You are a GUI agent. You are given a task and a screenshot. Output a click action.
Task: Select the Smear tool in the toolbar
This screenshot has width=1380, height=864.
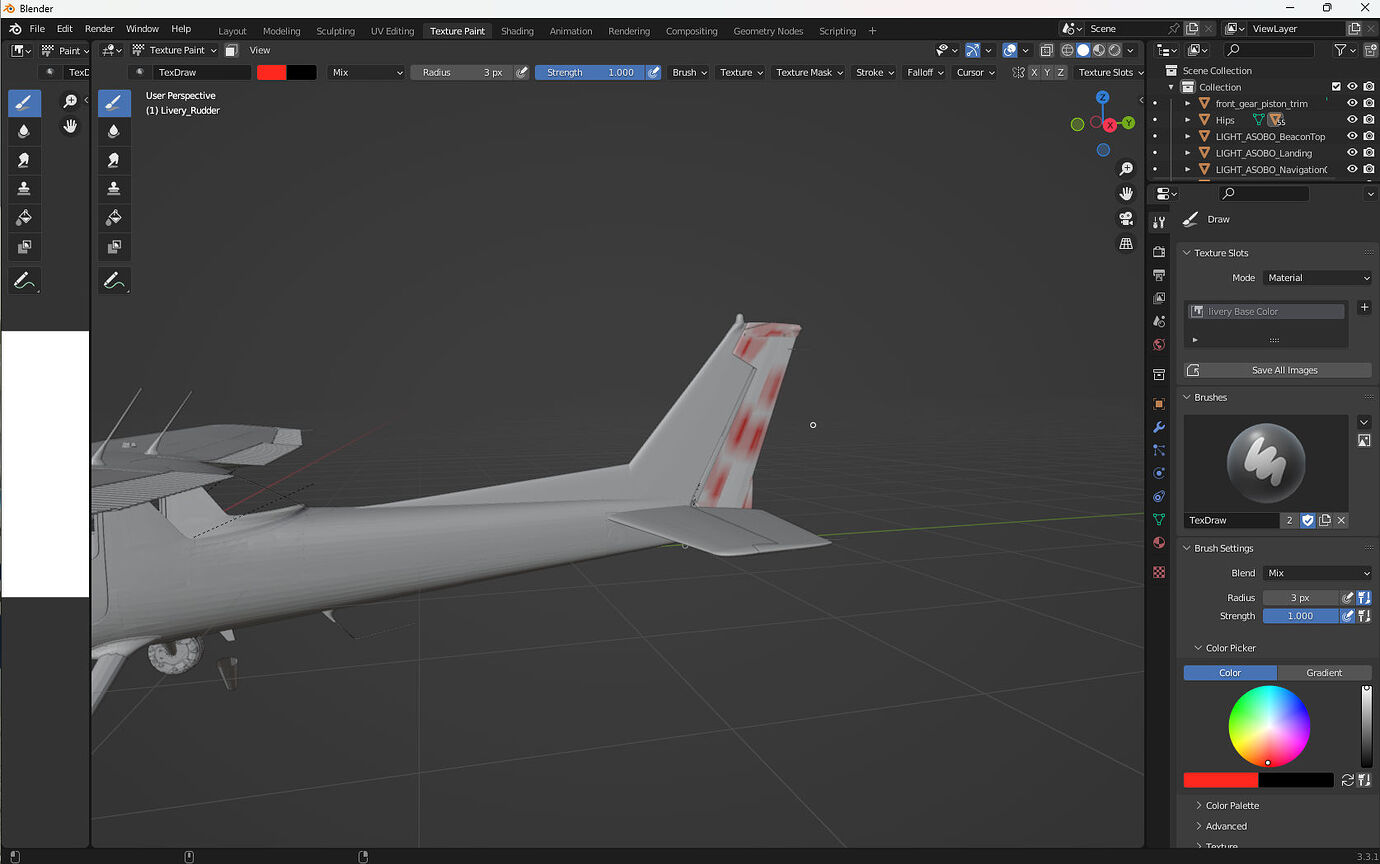(24, 160)
